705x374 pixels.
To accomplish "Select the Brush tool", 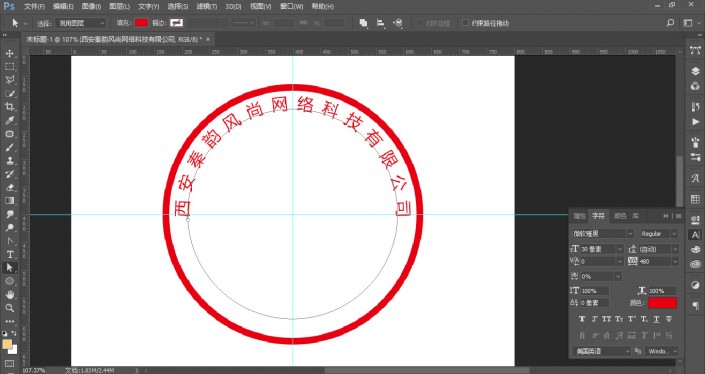I will click(9, 147).
